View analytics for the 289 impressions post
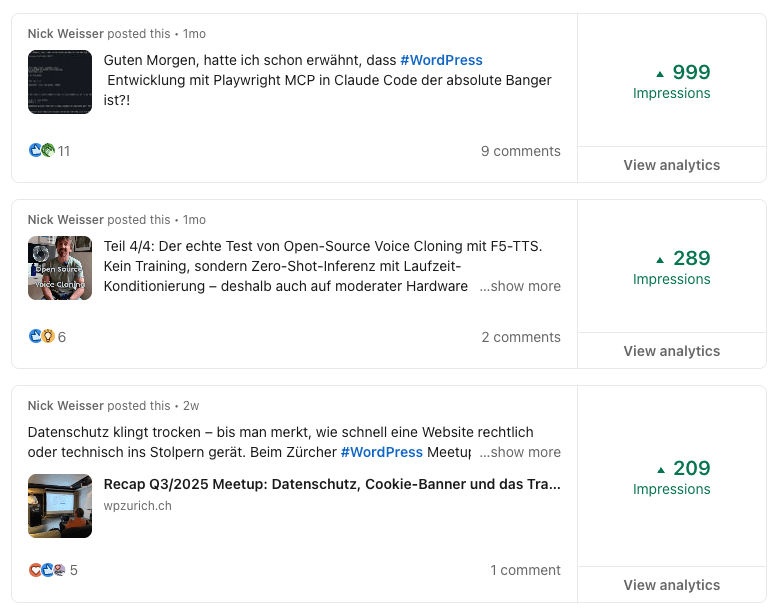 tap(672, 351)
